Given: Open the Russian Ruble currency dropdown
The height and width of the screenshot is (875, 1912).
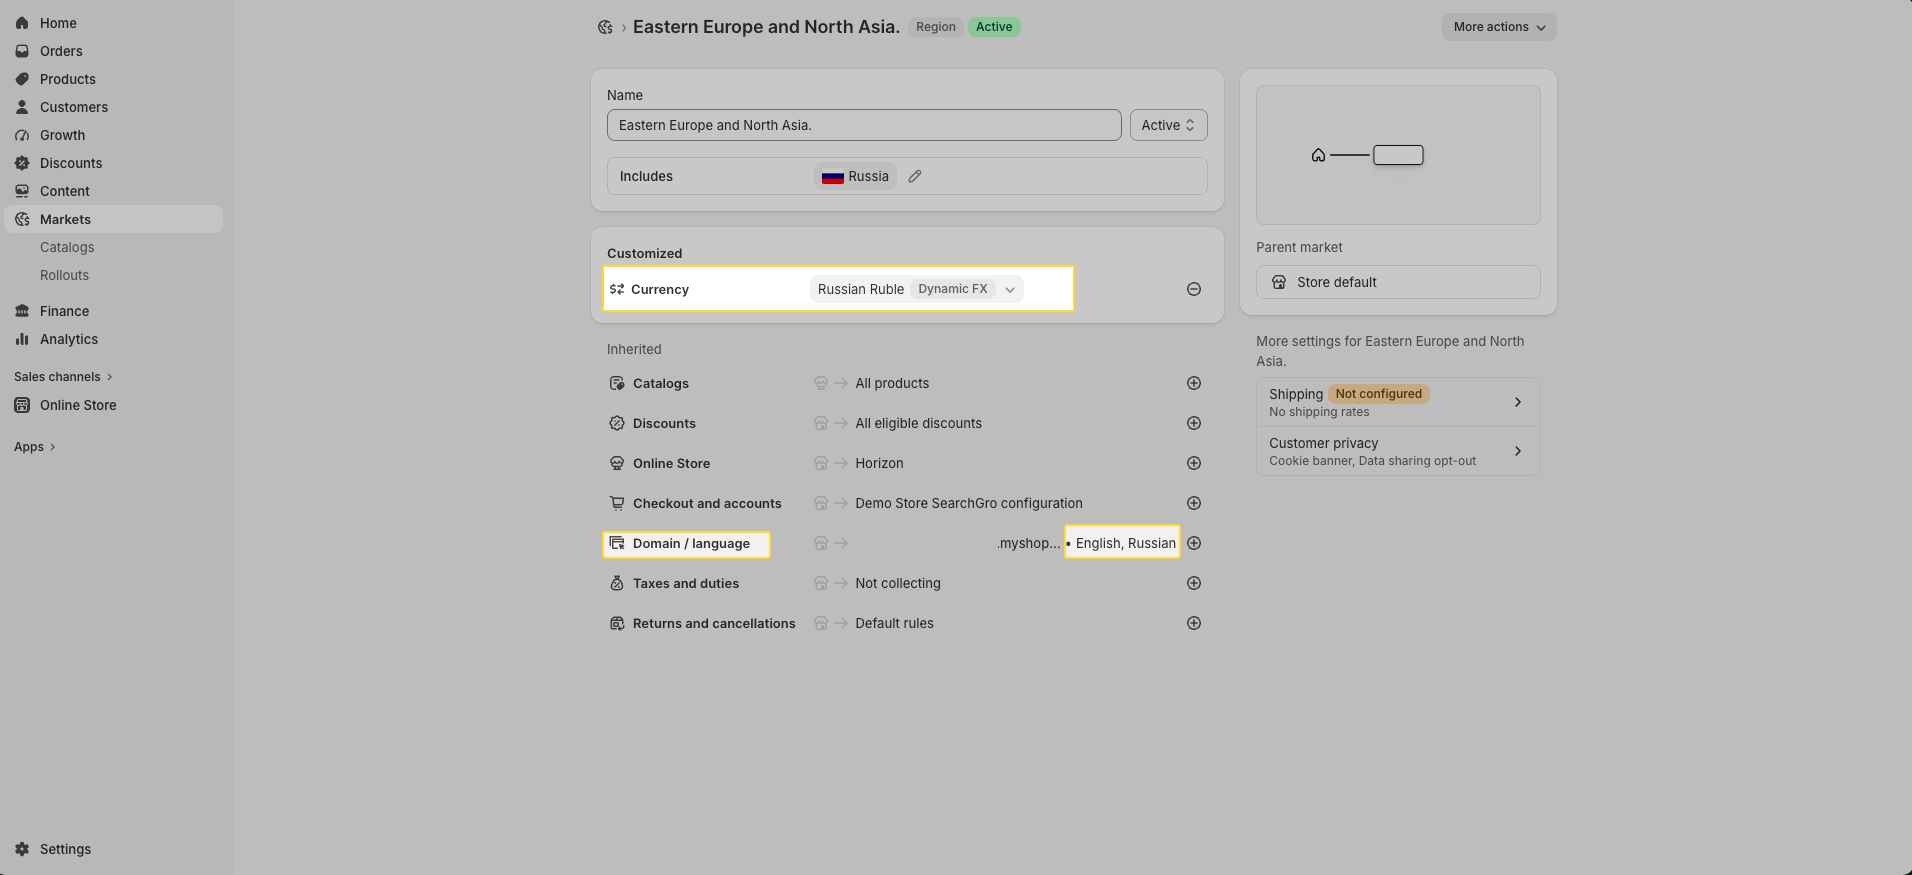Looking at the screenshot, I should tap(916, 289).
